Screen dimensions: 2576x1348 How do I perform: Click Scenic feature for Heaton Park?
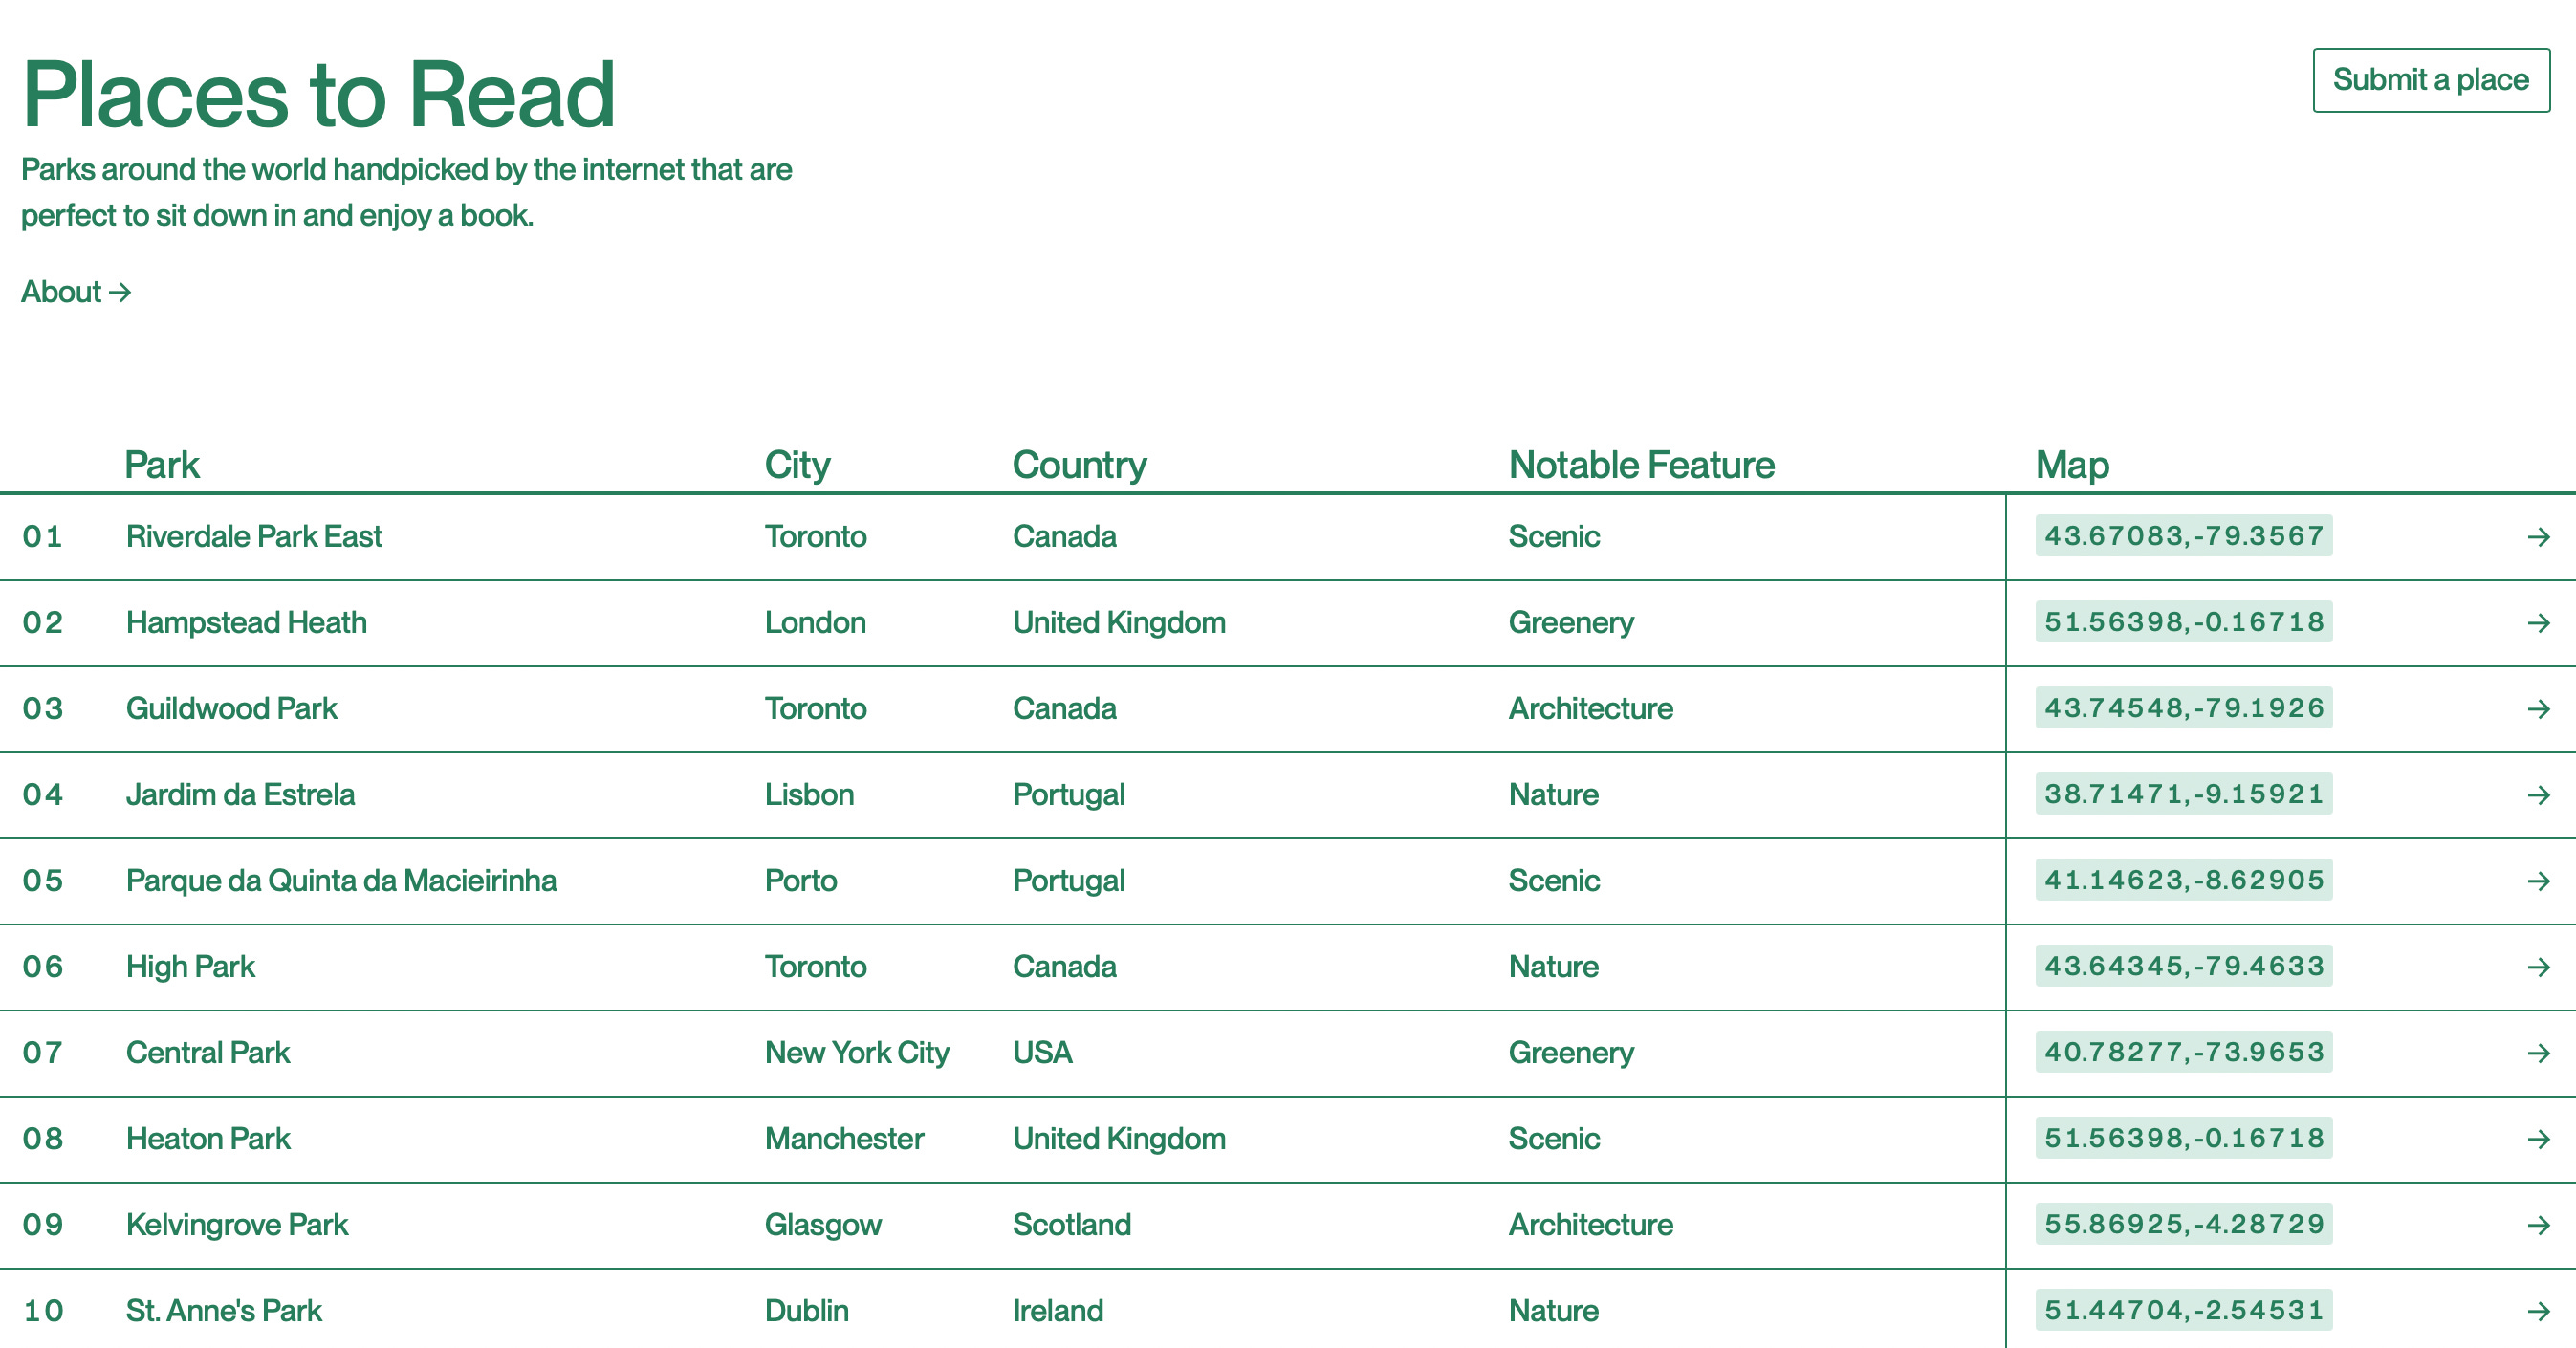pyautogui.click(x=1554, y=1139)
